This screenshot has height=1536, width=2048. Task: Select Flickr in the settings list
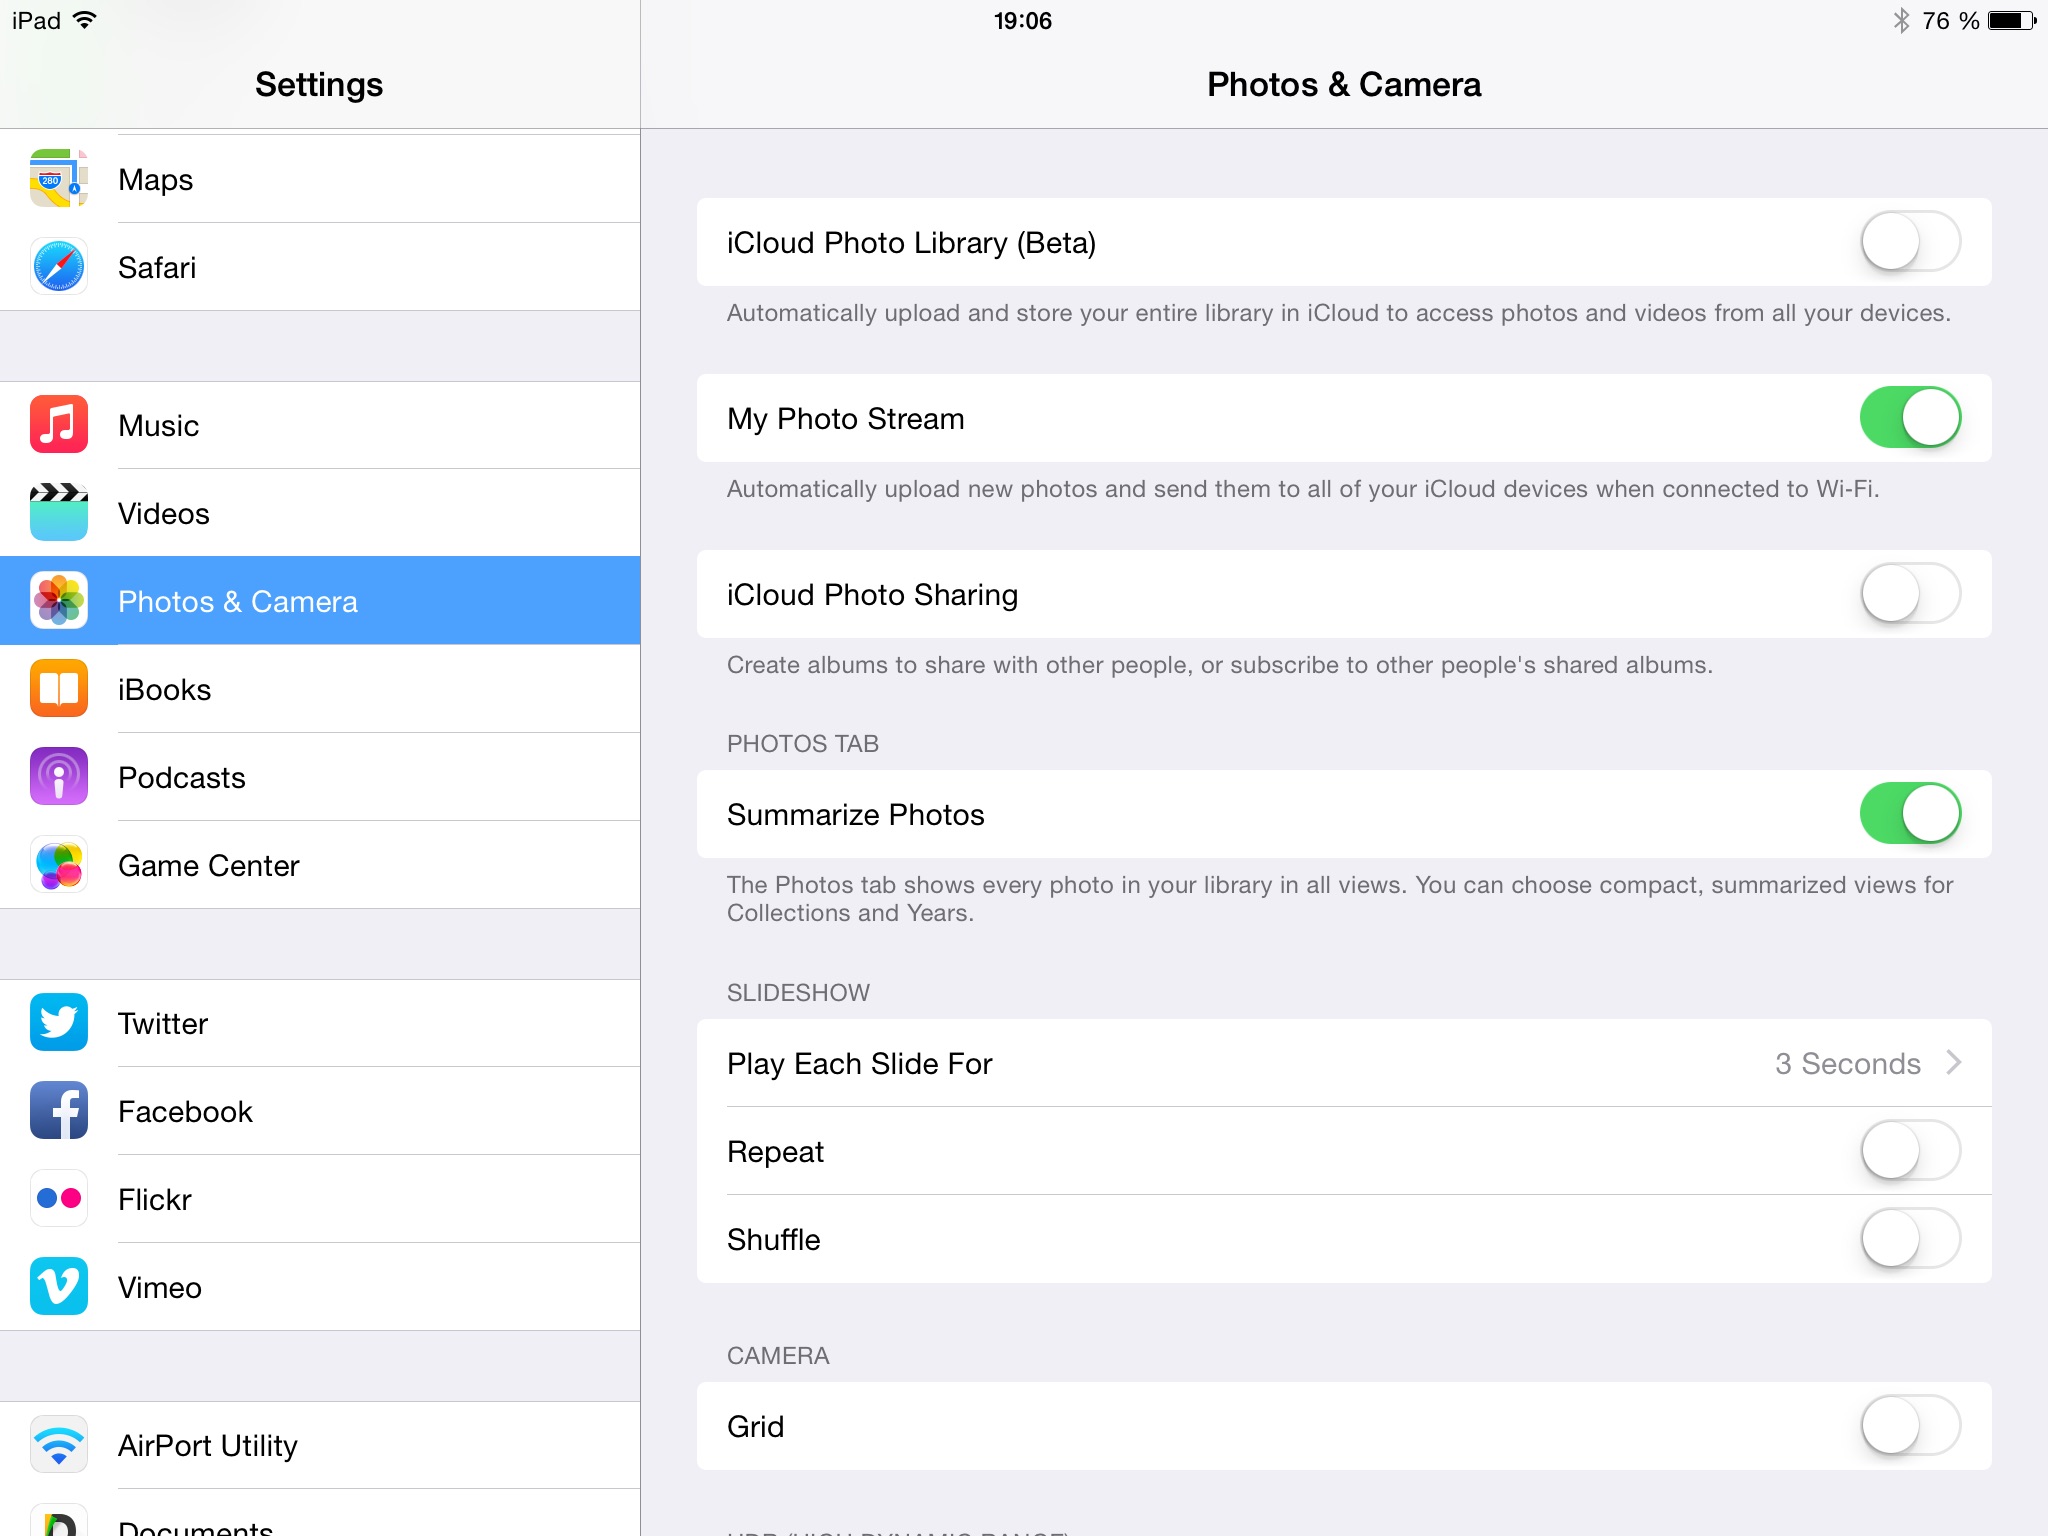[320, 1199]
